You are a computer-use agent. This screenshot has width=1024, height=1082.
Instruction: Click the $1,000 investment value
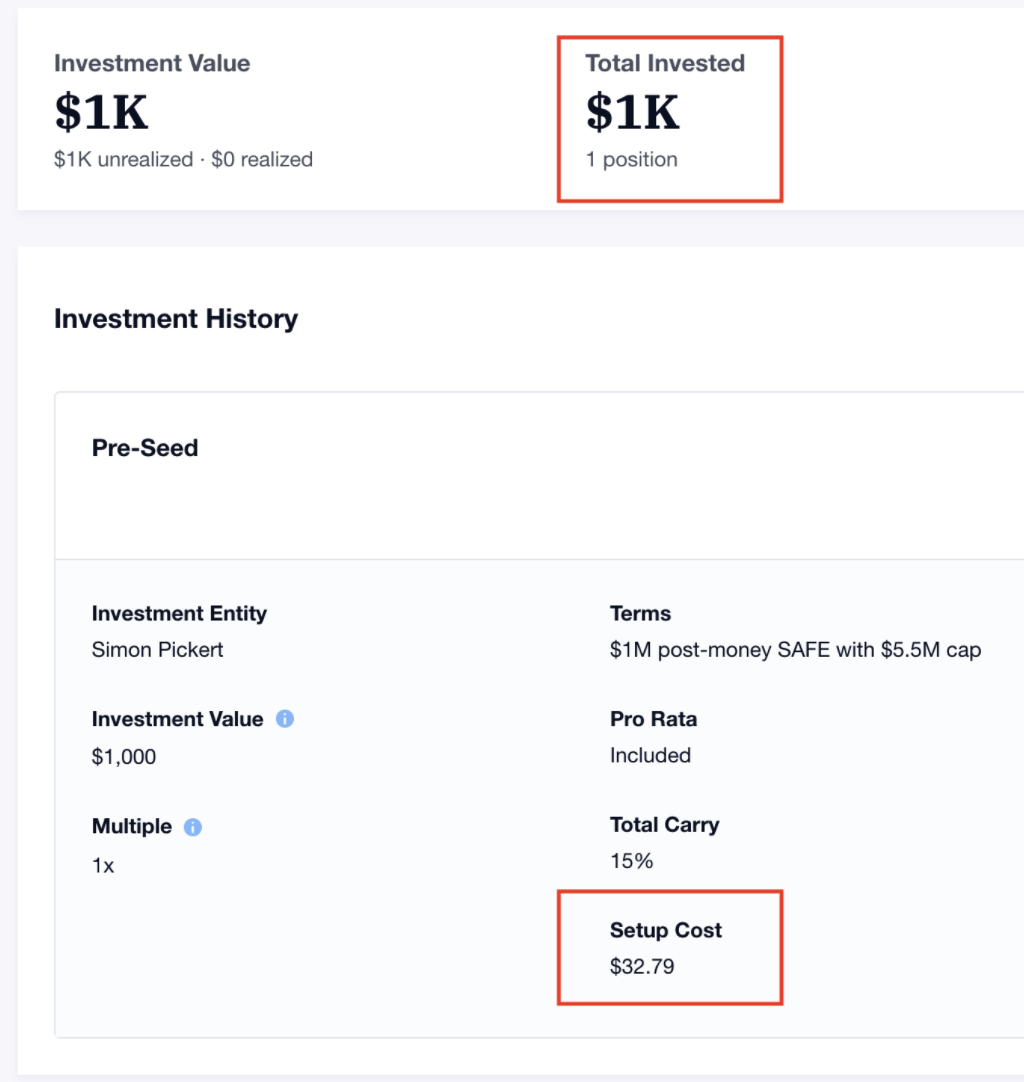coord(124,757)
